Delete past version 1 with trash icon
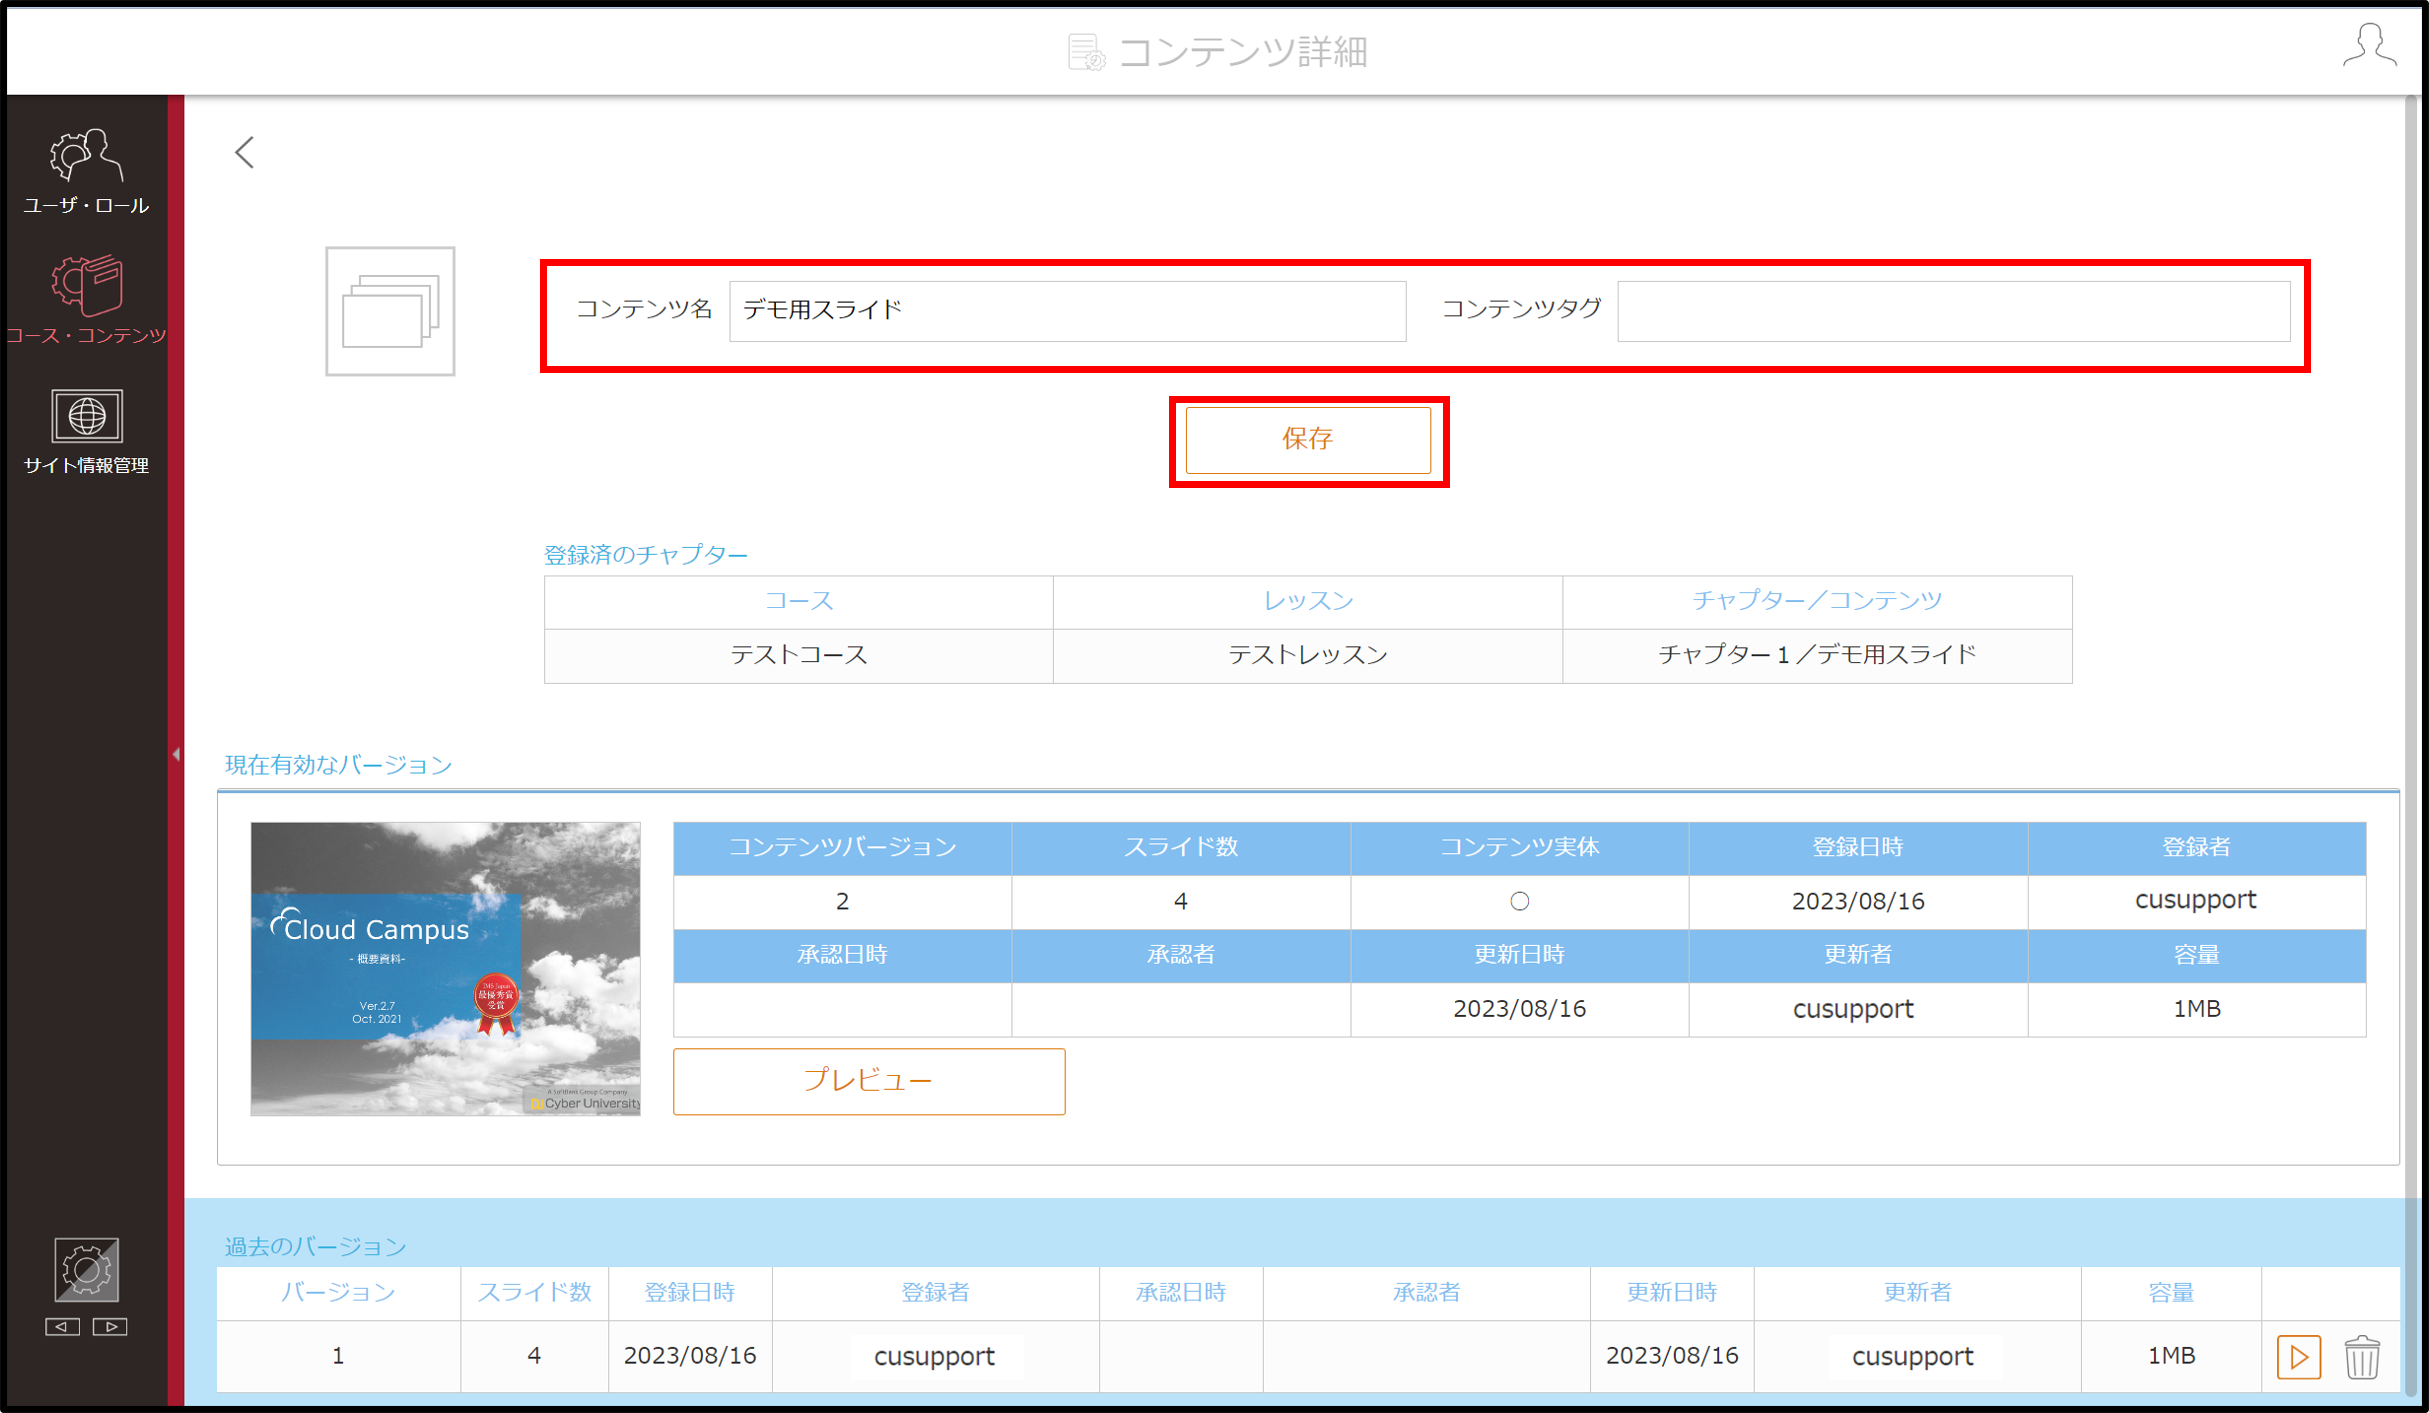2429x1413 pixels. 2361,1357
